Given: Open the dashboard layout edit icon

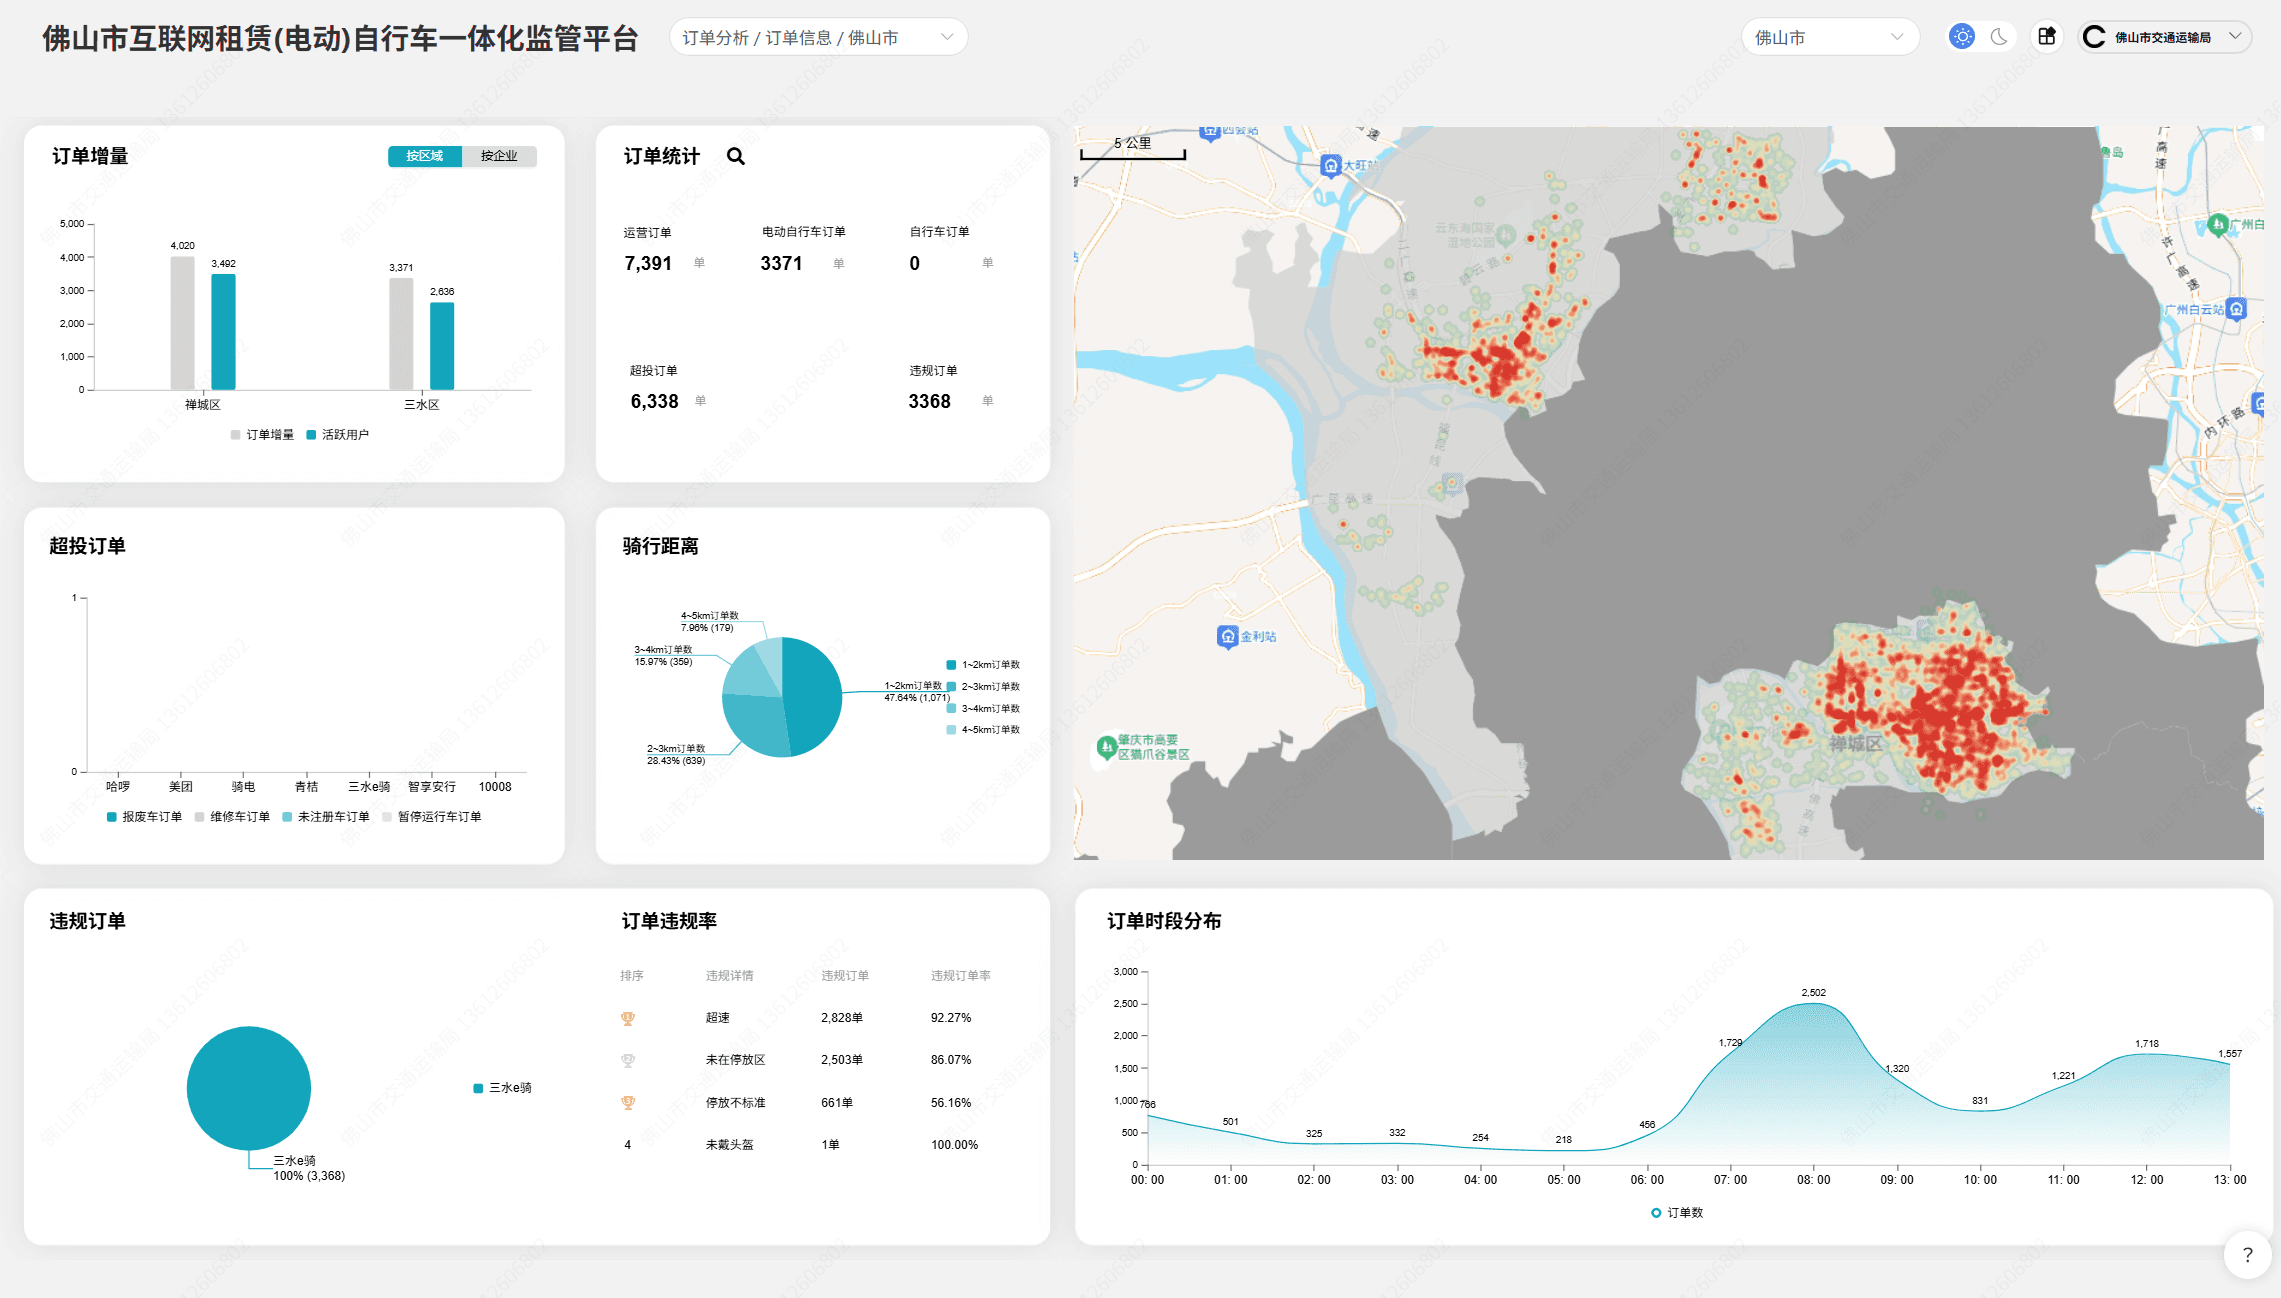Looking at the screenshot, I should 2047,37.
